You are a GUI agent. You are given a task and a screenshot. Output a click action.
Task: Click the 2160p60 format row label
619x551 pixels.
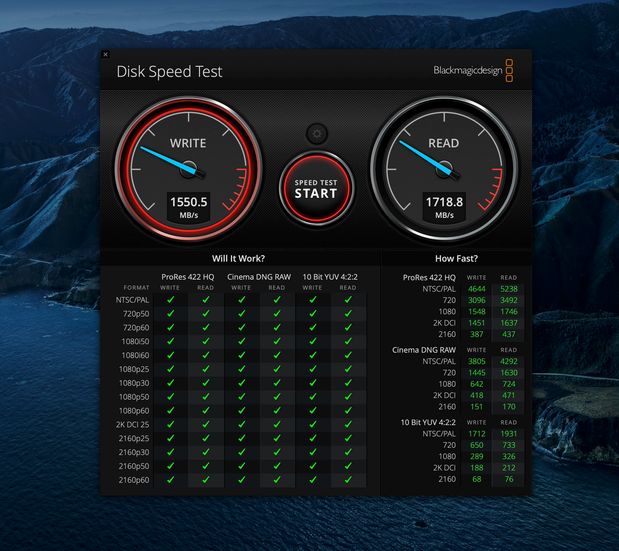pyautogui.click(x=134, y=480)
